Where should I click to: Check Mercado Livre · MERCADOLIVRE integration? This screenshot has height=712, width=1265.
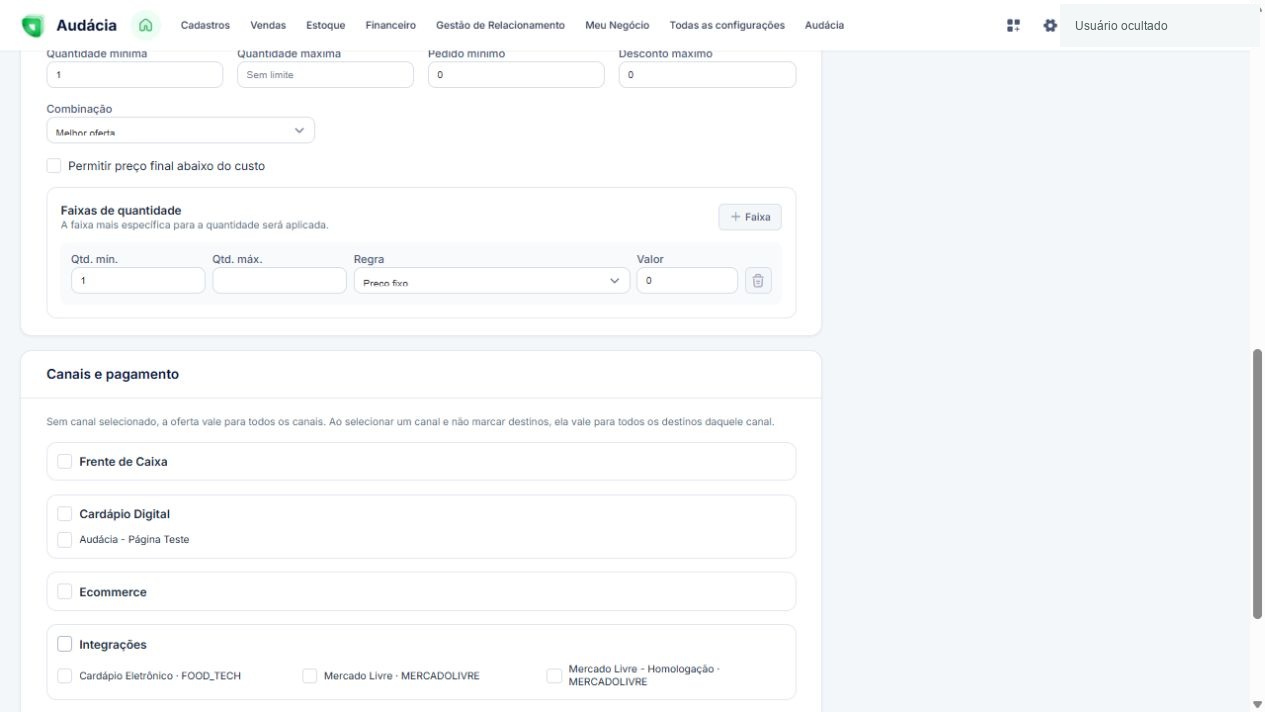coord(310,676)
